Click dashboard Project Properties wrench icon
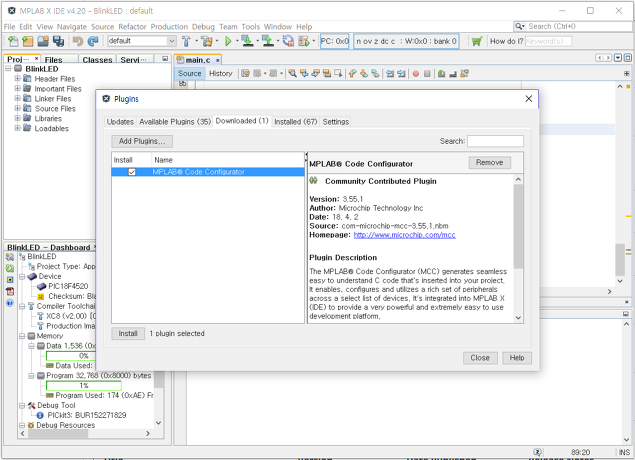 [x=10, y=257]
